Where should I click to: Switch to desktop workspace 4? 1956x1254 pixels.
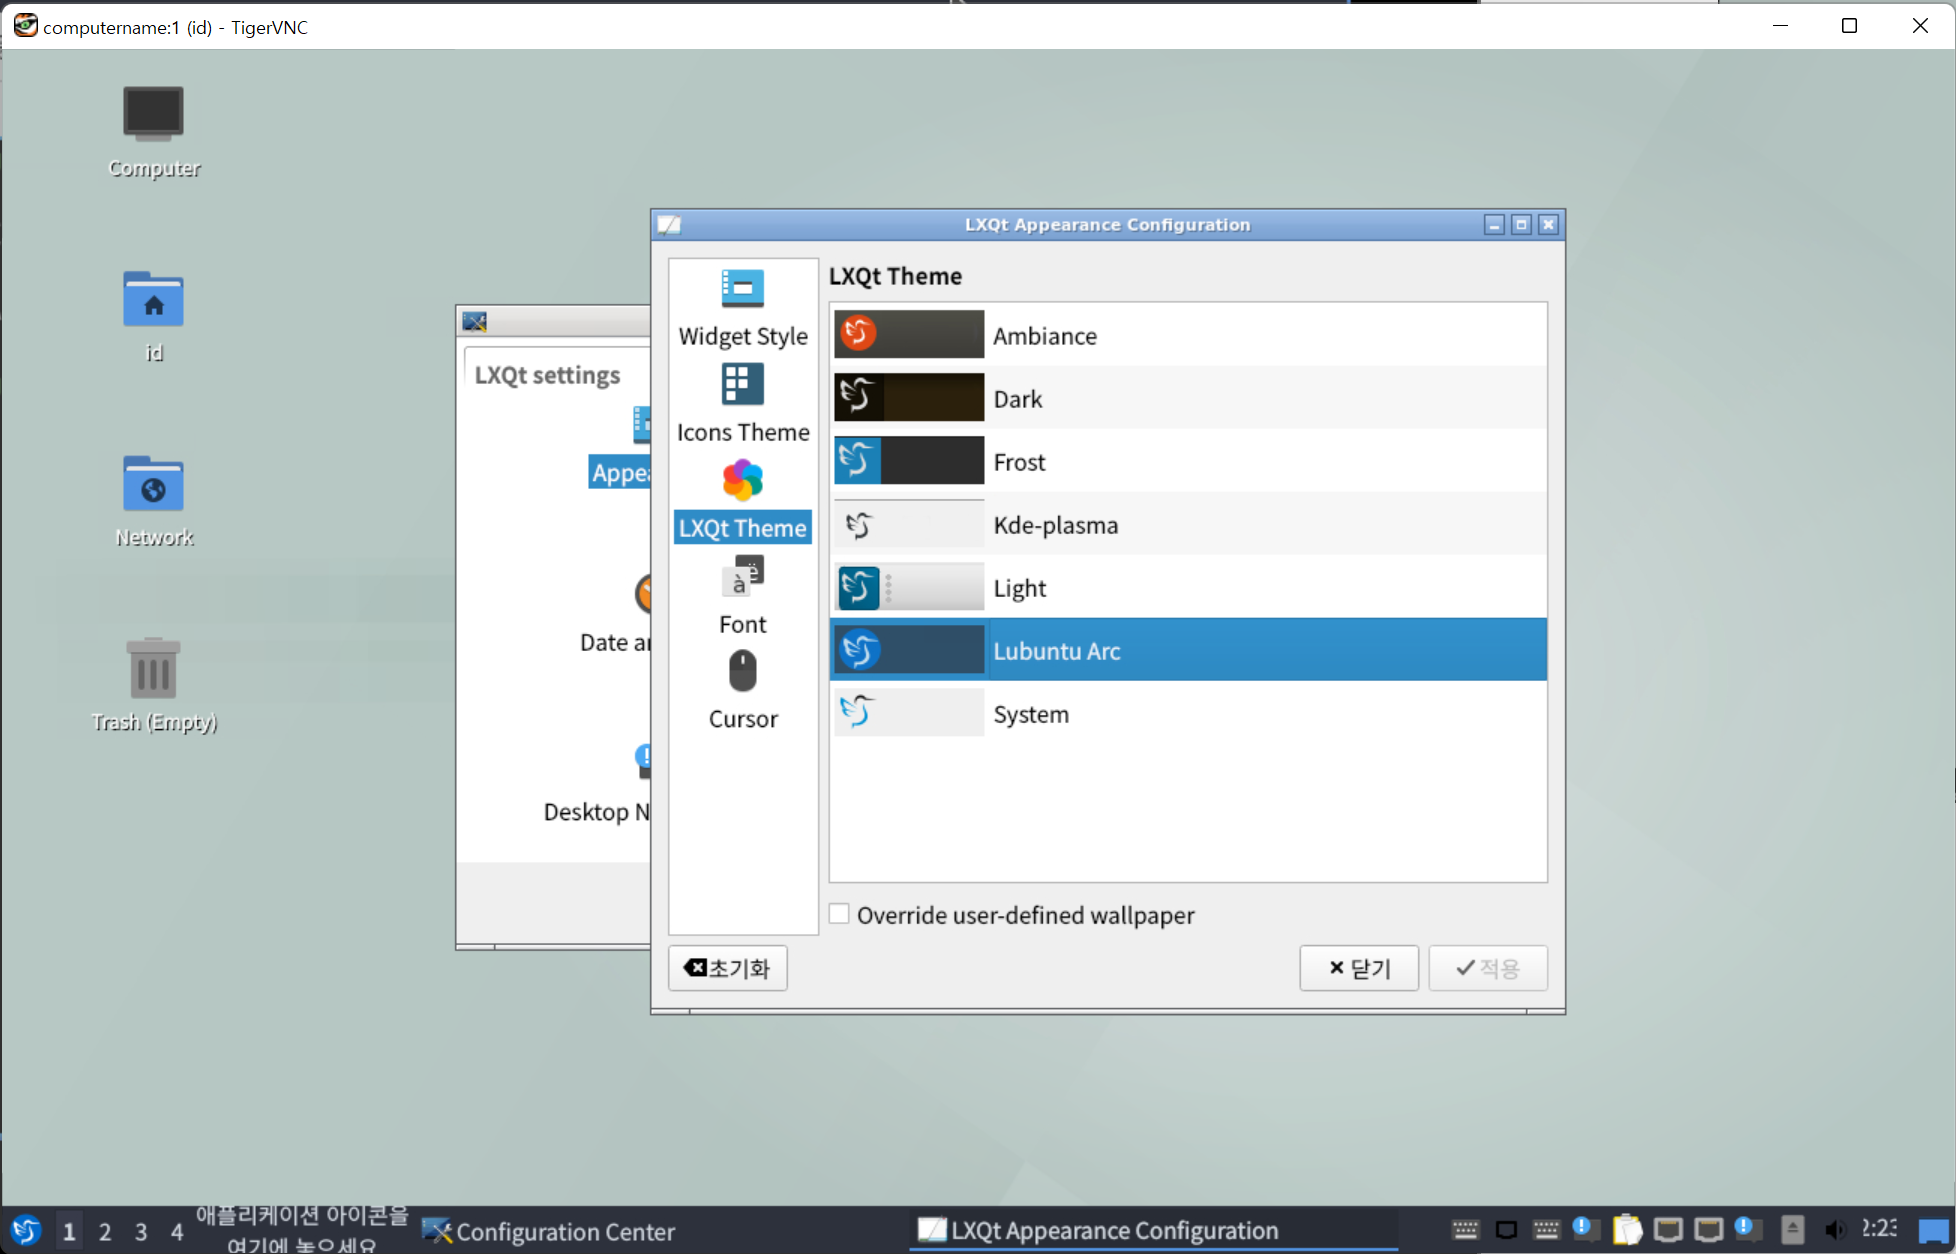177,1231
